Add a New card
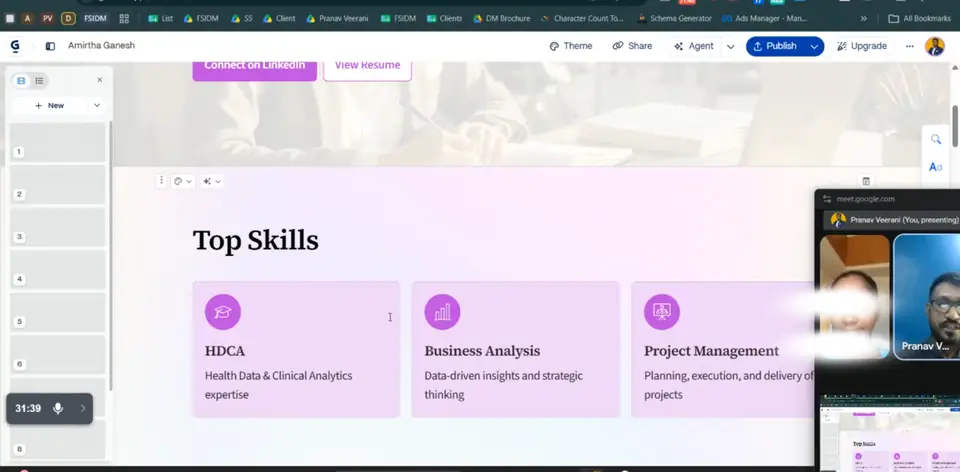Screen dimensions: 960x472 pos(50,105)
